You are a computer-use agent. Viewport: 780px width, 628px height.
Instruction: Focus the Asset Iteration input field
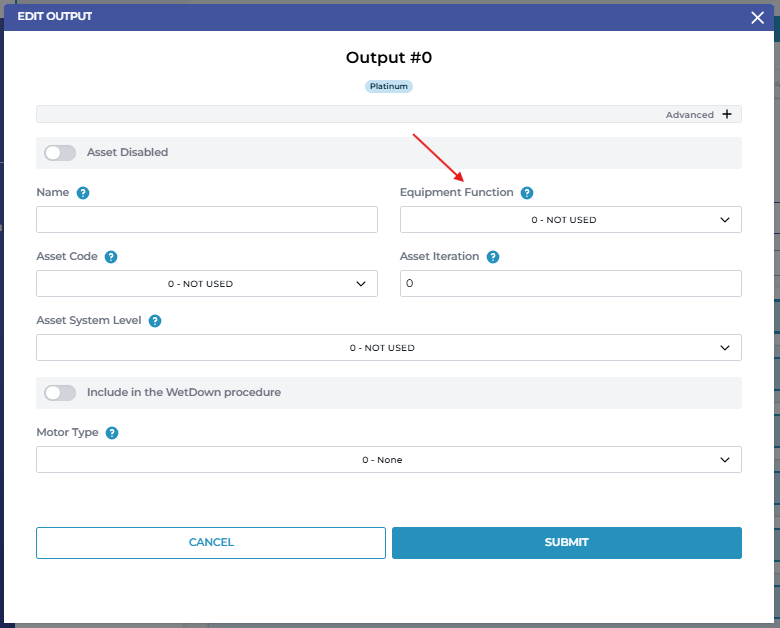point(570,284)
